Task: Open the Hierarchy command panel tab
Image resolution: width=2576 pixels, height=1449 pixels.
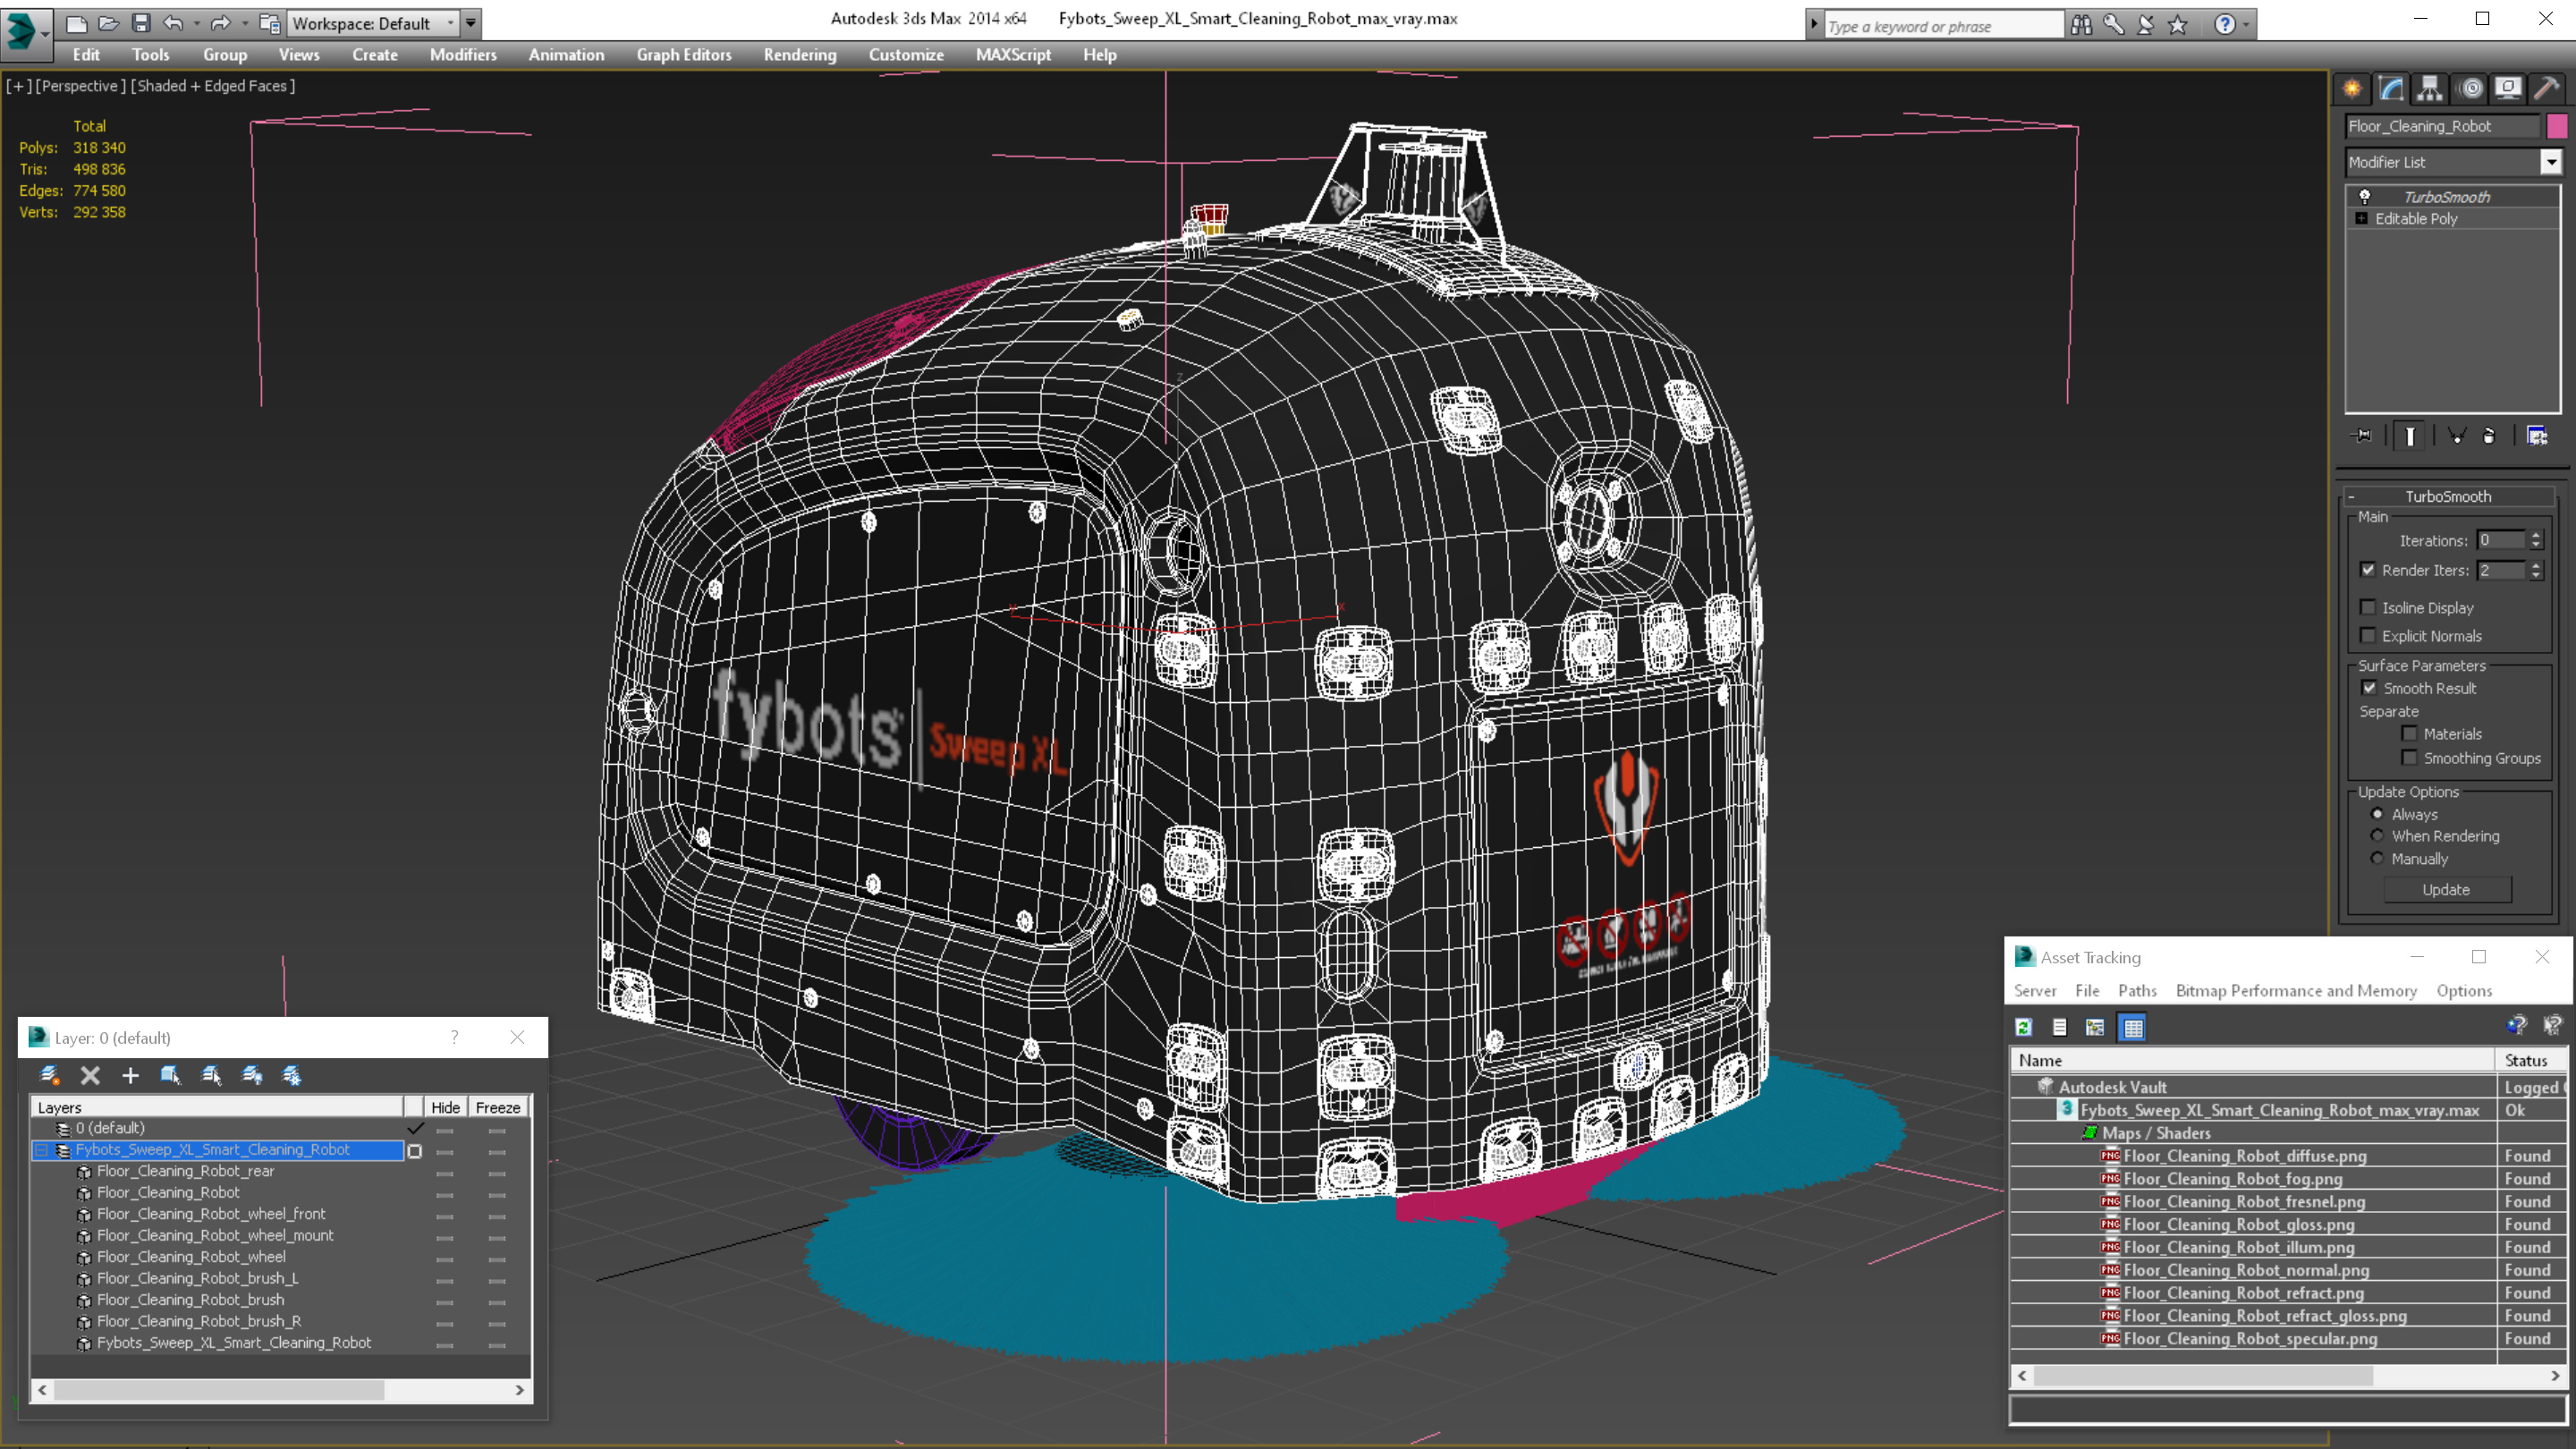Action: (2430, 88)
